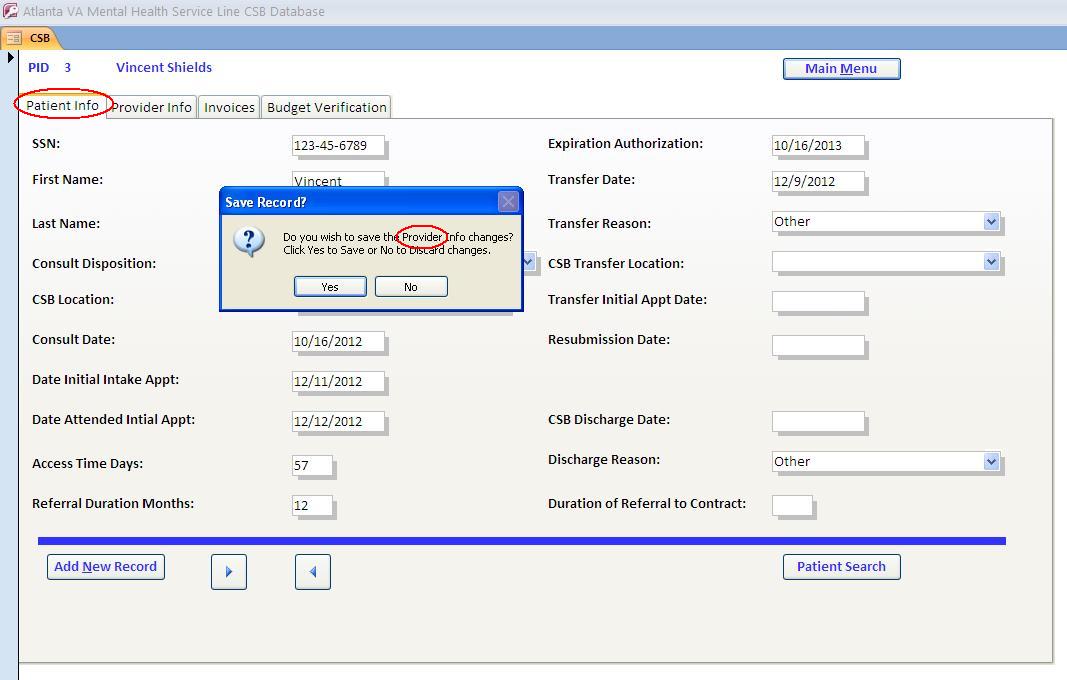1067x680 pixels.
Task: Open the Discharge Reason dropdown
Action: point(992,461)
